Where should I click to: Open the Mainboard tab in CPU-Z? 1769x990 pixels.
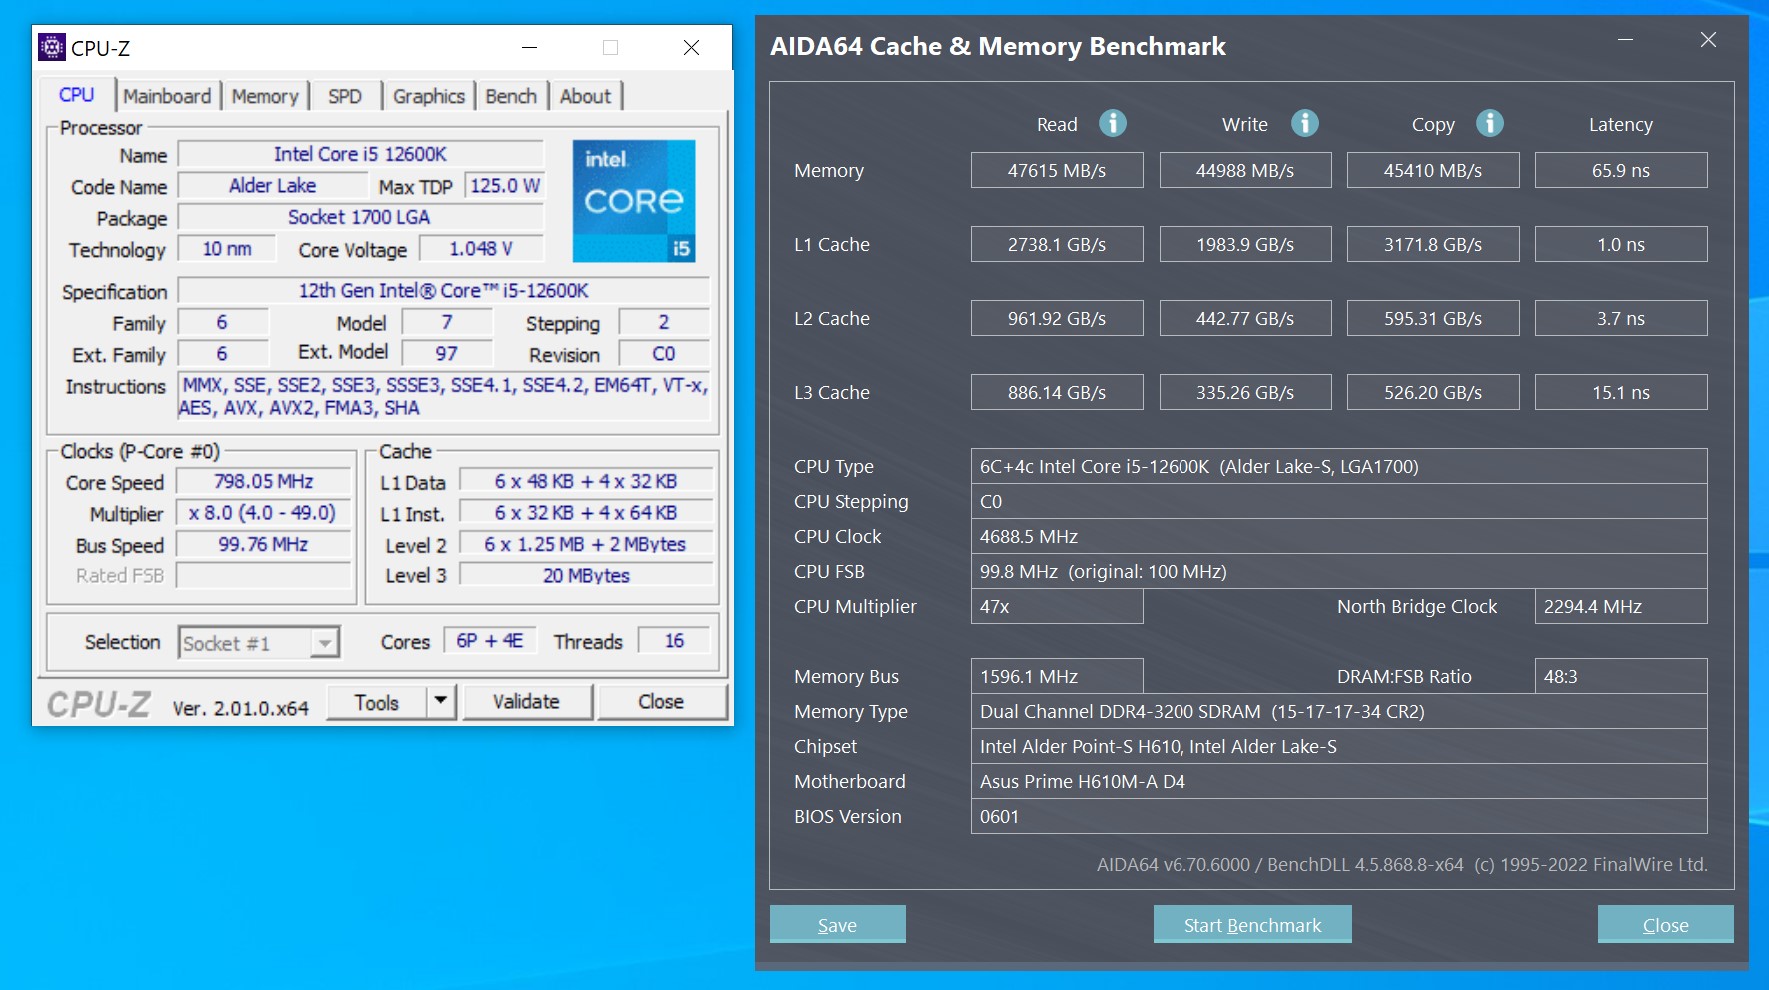[167, 96]
